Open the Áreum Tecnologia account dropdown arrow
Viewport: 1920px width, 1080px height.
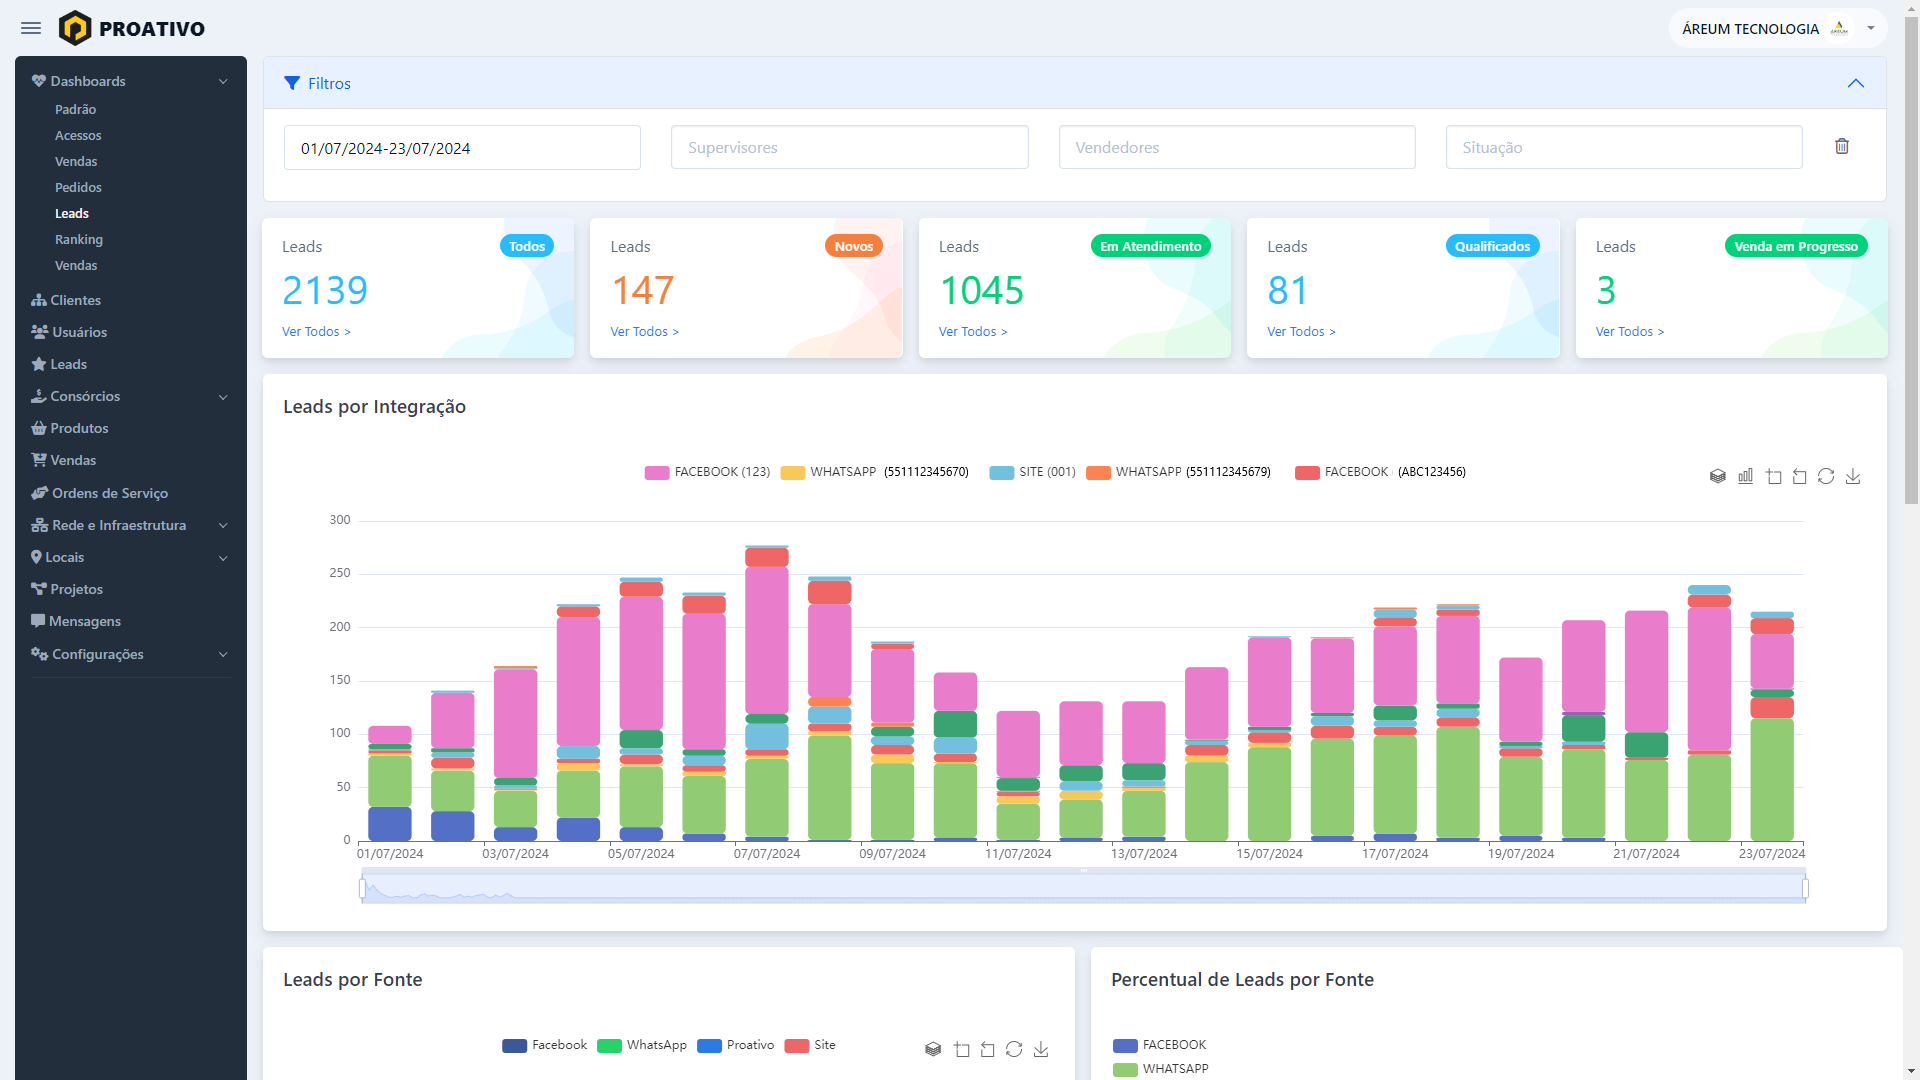coord(1871,28)
